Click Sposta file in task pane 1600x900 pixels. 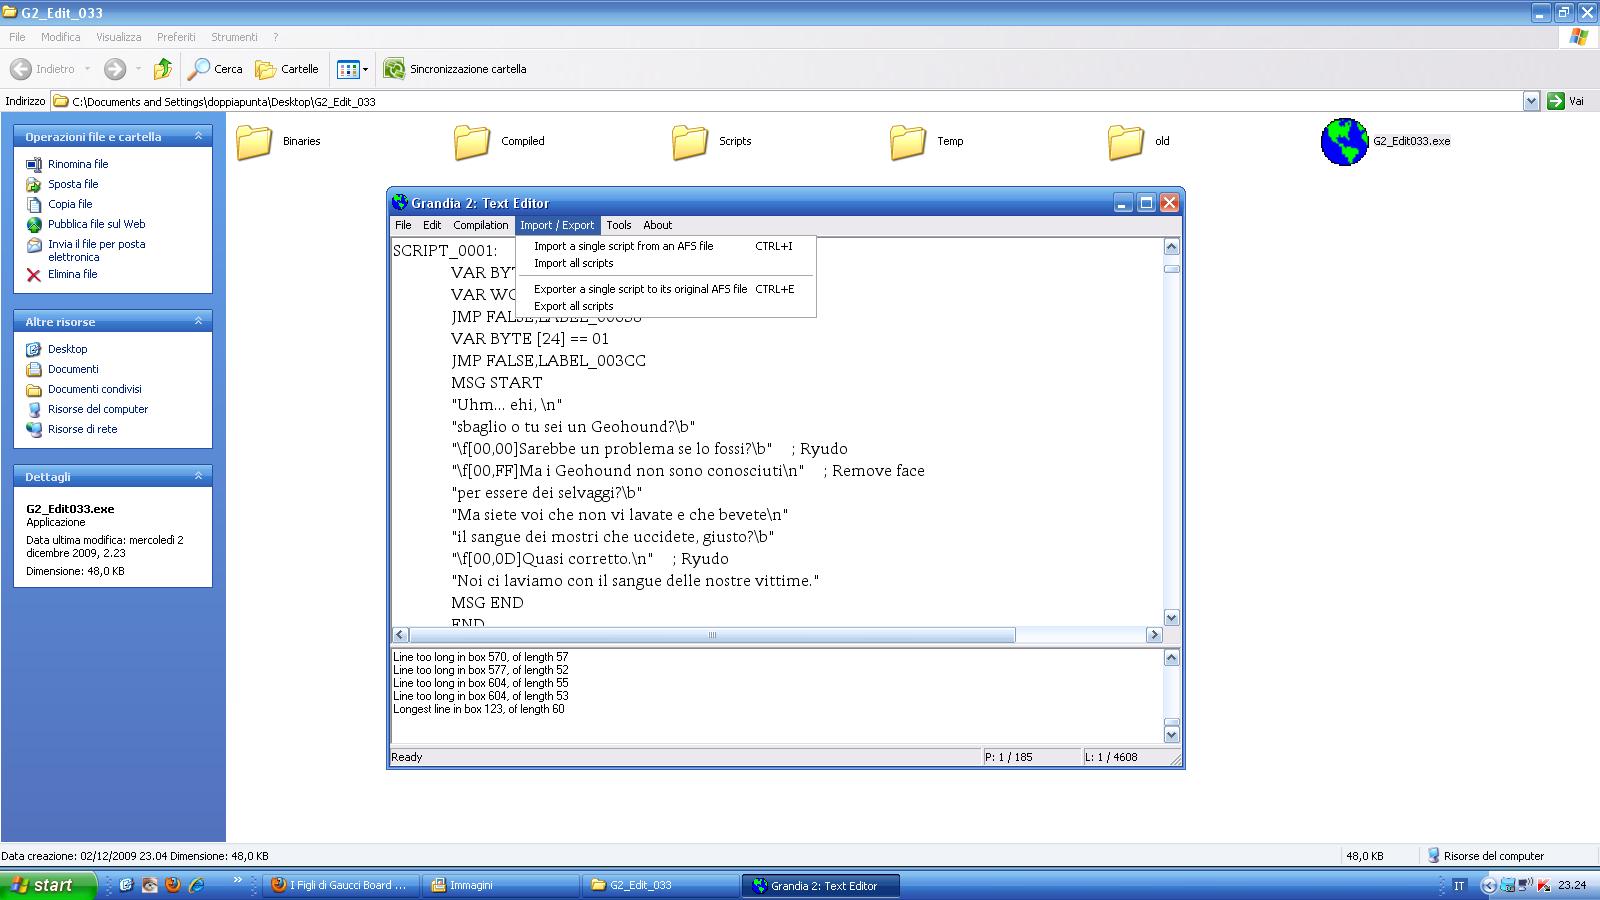pos(72,184)
